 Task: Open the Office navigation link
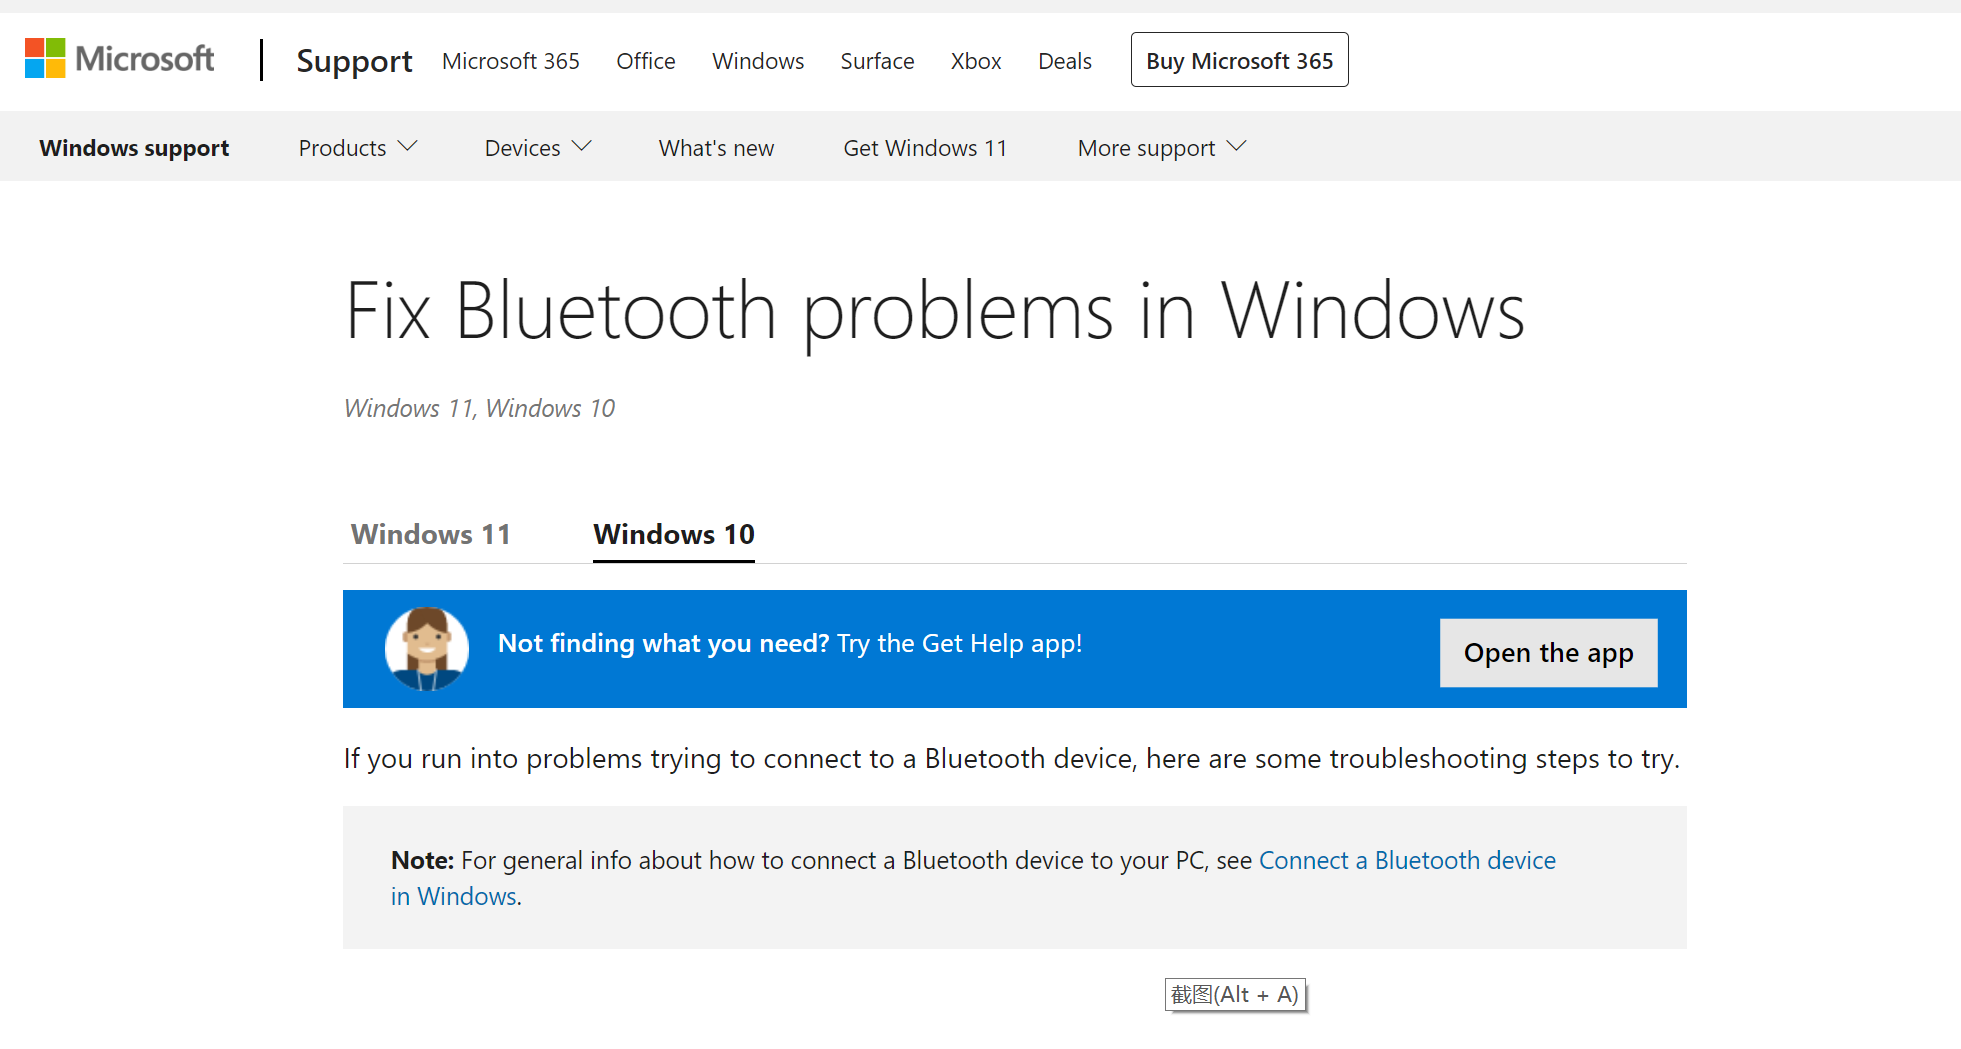pos(646,61)
